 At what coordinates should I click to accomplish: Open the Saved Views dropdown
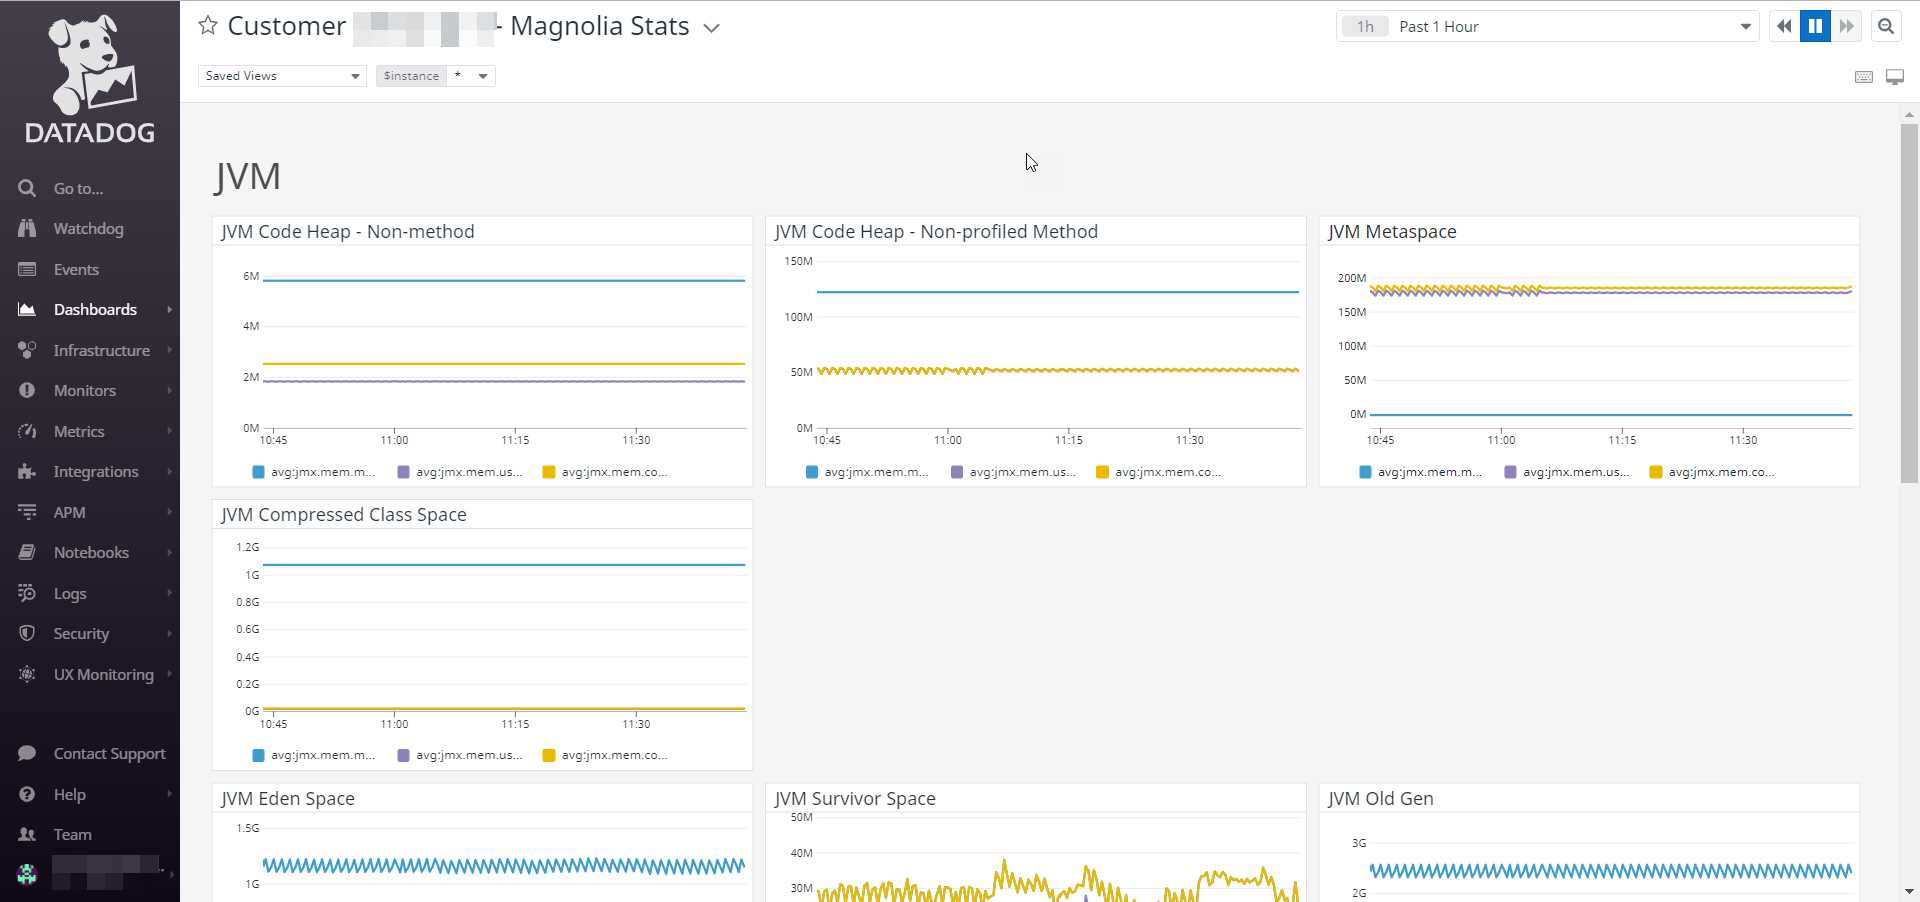282,76
